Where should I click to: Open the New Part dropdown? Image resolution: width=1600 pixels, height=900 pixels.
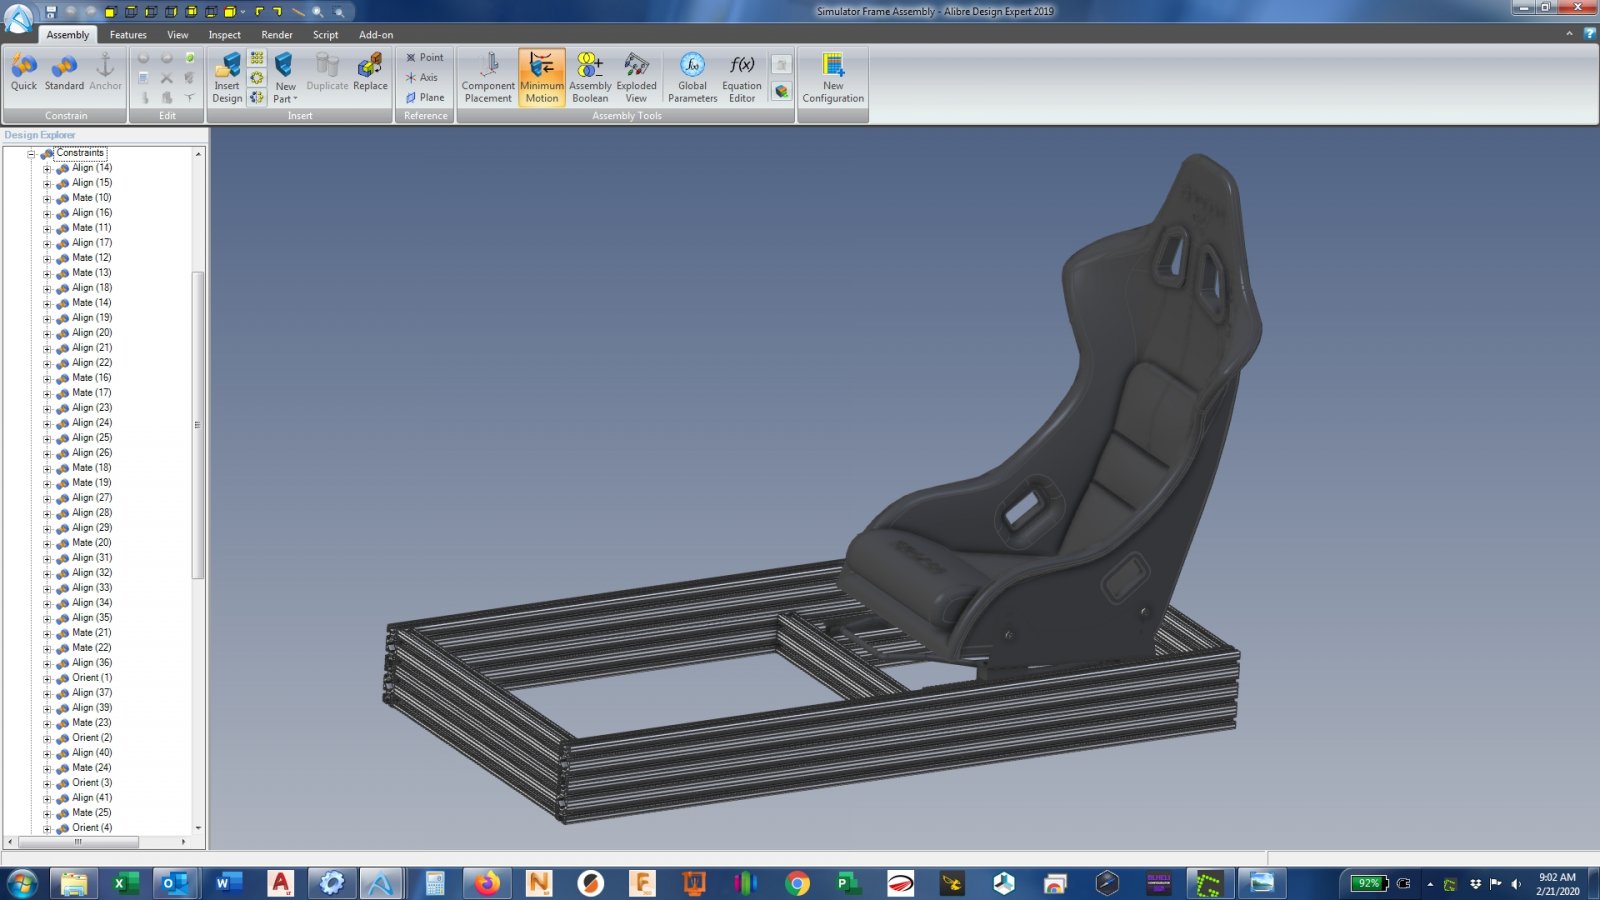tap(285, 78)
